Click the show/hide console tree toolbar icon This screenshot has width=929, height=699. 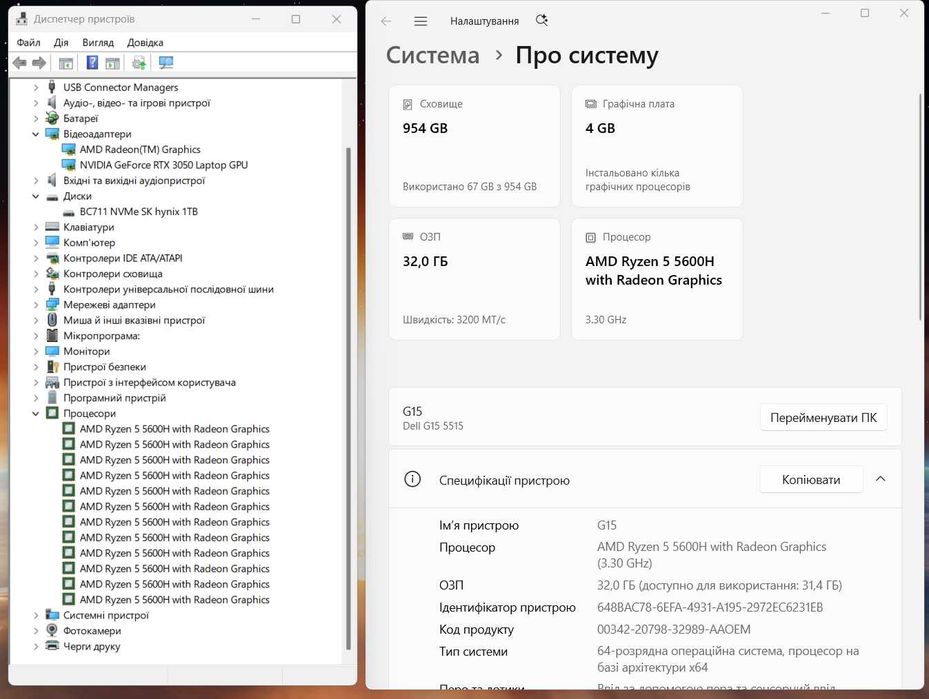[66, 63]
